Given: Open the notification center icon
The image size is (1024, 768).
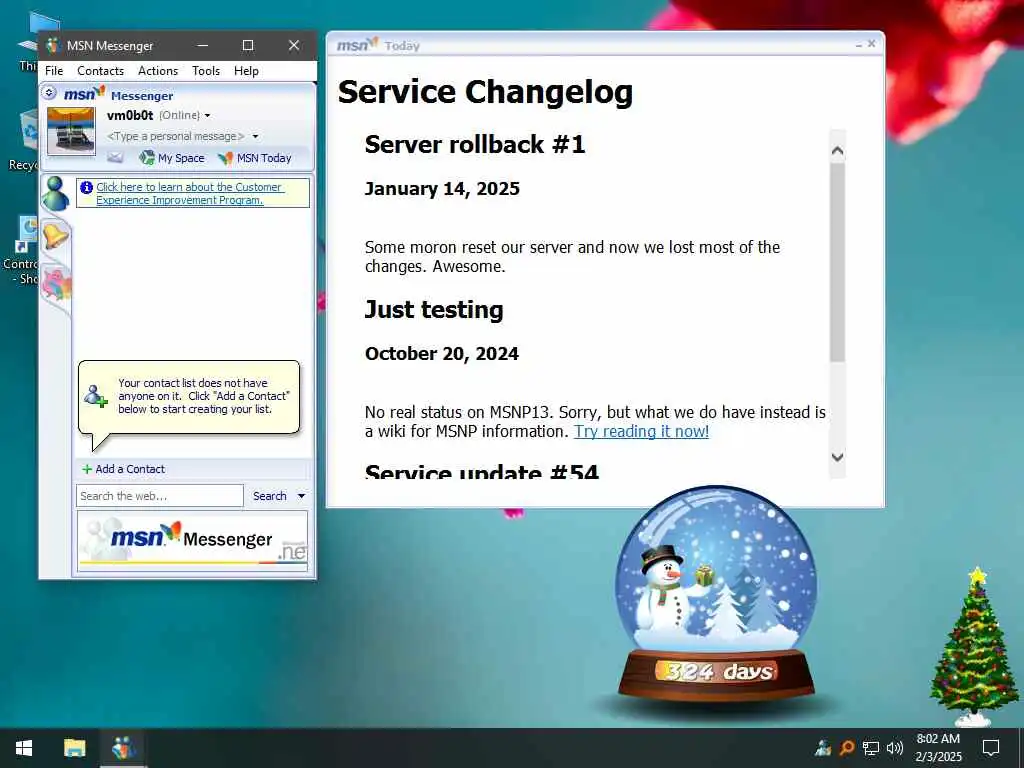Looking at the screenshot, I should tap(991, 748).
